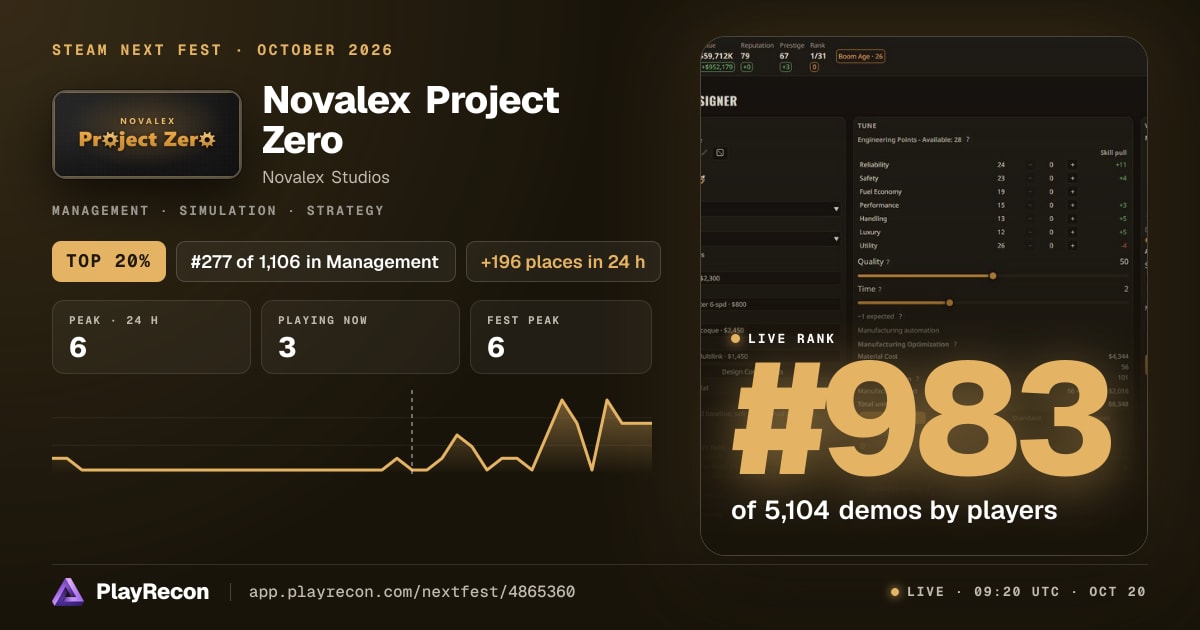Open the dropdown just below the tool icons
The height and width of the screenshot is (630, 1200).
point(770,209)
